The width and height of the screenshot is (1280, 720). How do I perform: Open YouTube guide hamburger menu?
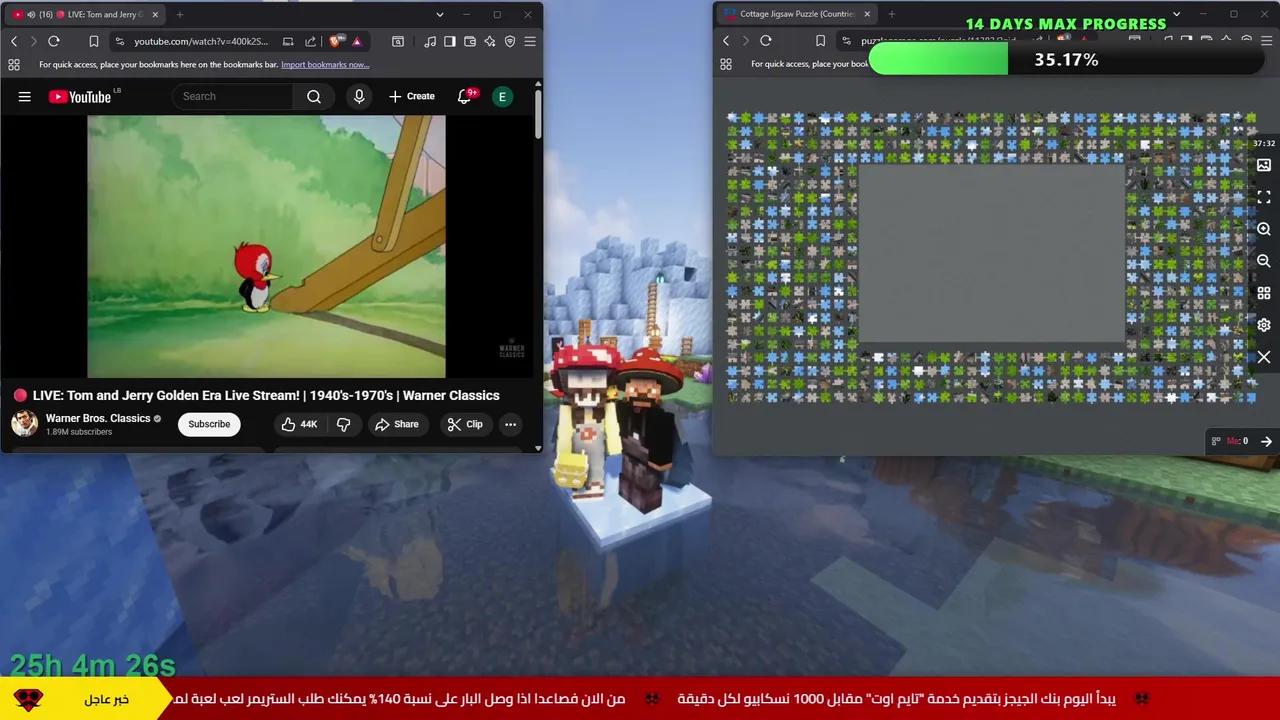[x=25, y=96]
